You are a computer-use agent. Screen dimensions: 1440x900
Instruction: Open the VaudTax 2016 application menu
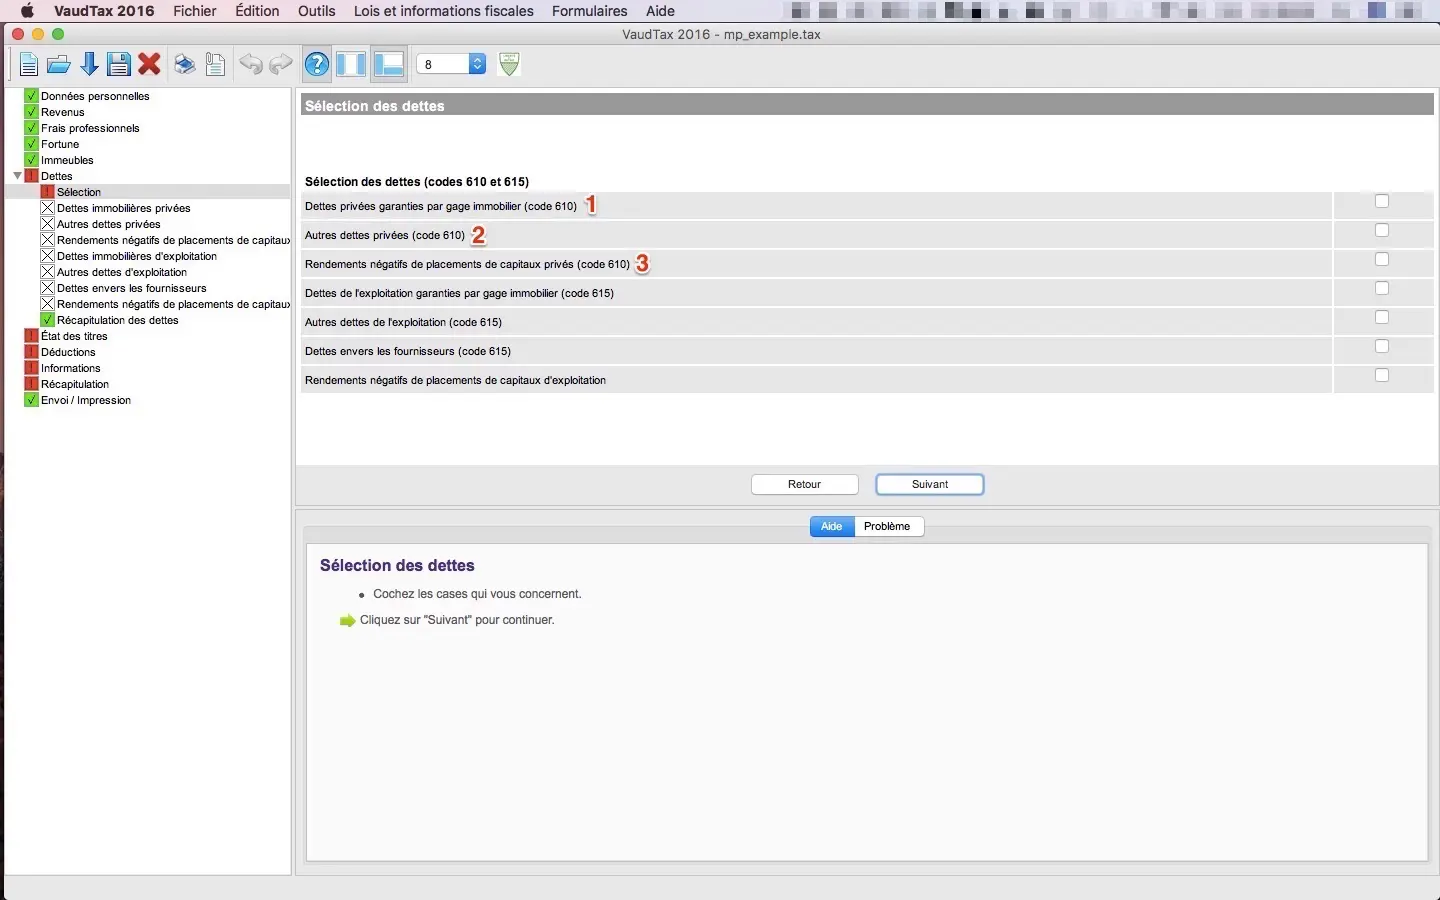[104, 11]
